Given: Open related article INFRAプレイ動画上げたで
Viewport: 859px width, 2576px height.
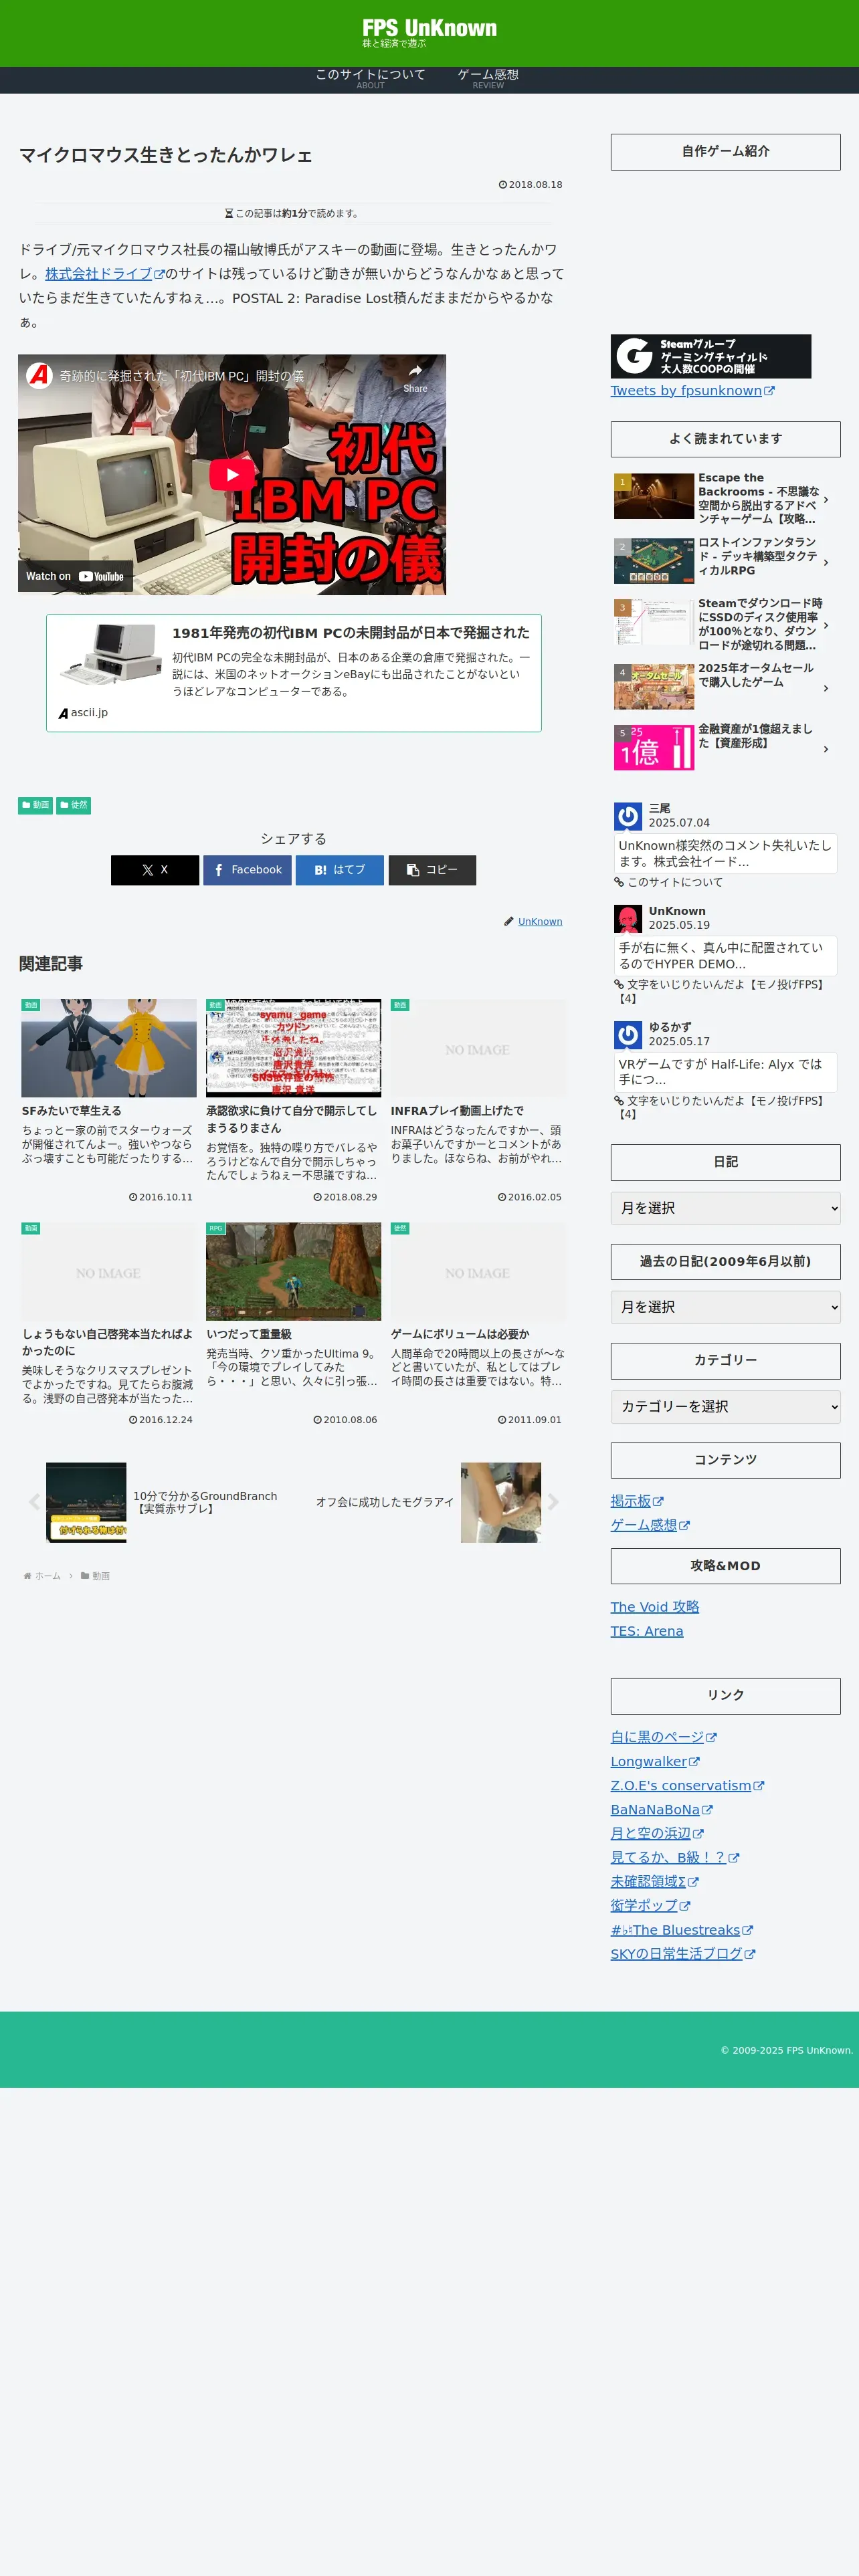Looking at the screenshot, I should click(x=478, y=1100).
